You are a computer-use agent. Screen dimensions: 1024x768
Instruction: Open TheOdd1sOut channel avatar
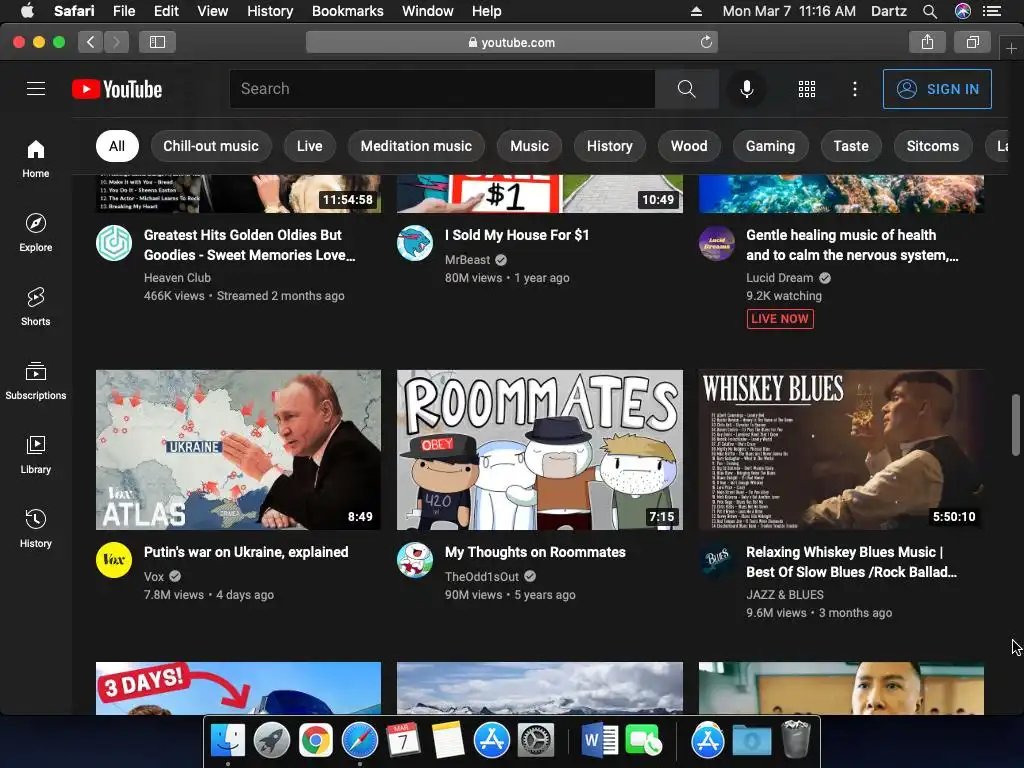tap(415, 560)
